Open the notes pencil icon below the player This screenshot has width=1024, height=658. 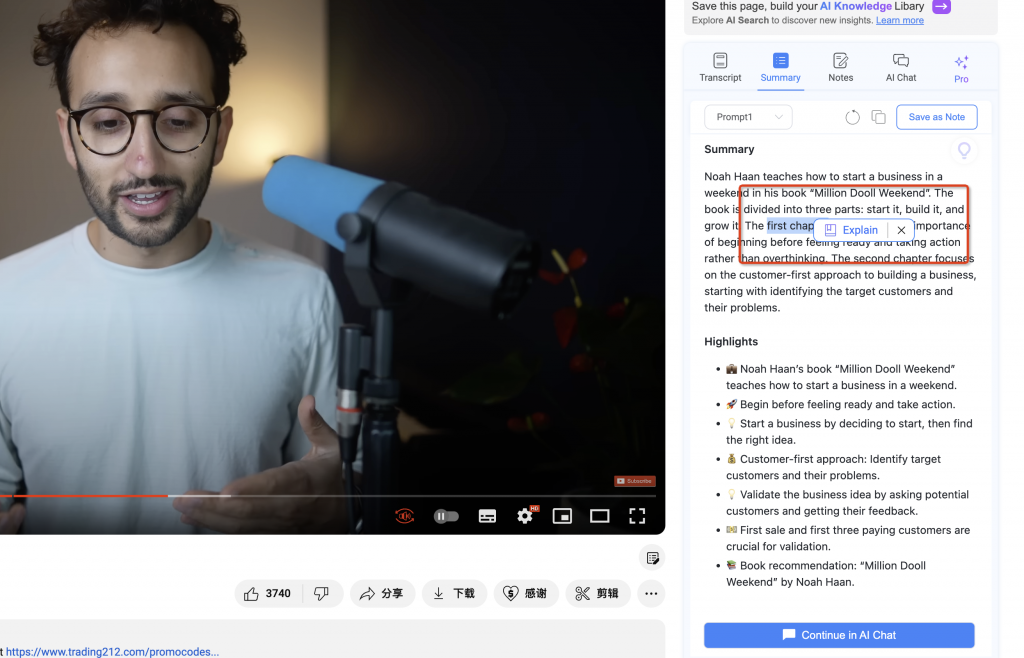coord(652,557)
